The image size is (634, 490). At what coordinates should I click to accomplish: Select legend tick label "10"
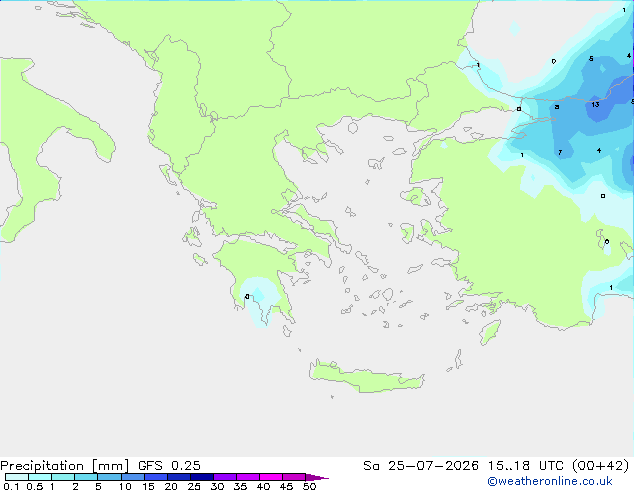pyautogui.click(x=125, y=486)
